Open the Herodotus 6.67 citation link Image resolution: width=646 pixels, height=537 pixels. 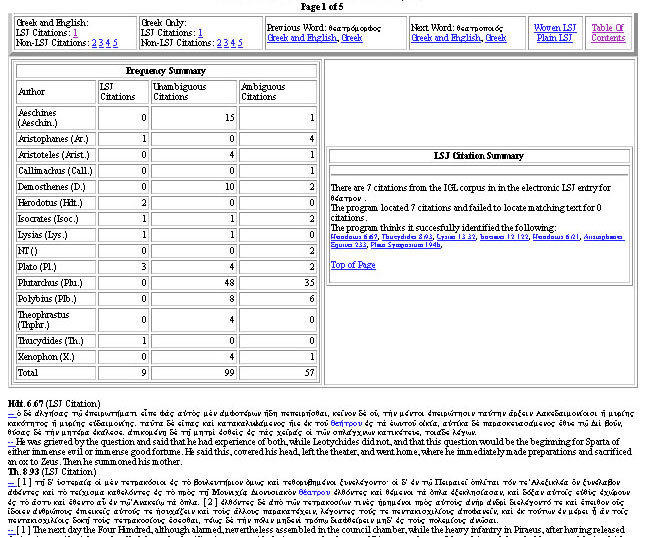tap(354, 237)
